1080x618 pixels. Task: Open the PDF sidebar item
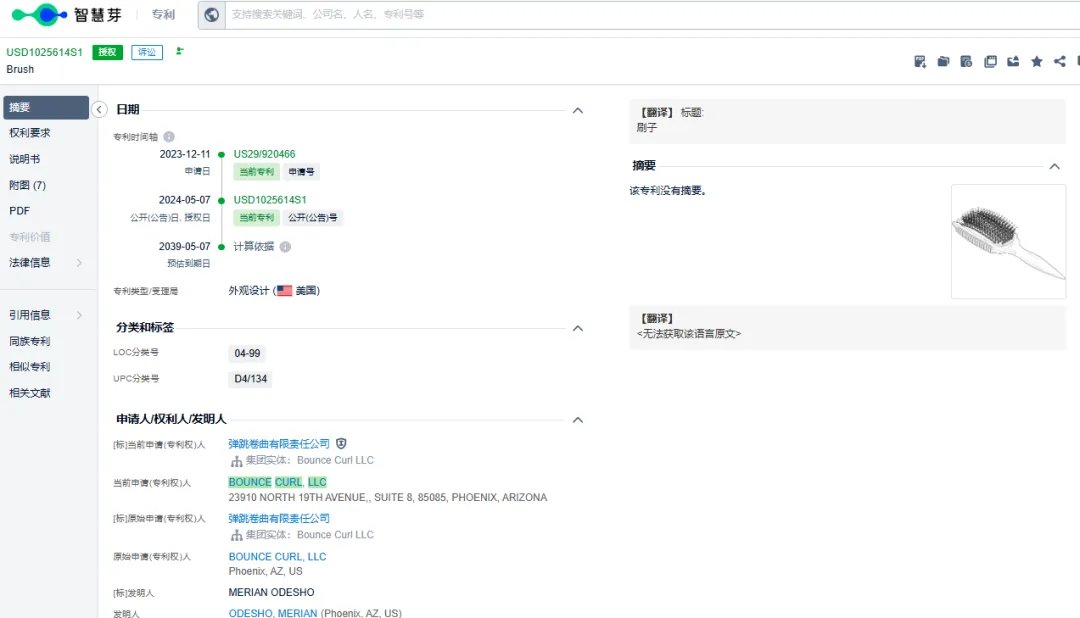pyautogui.click(x=19, y=211)
